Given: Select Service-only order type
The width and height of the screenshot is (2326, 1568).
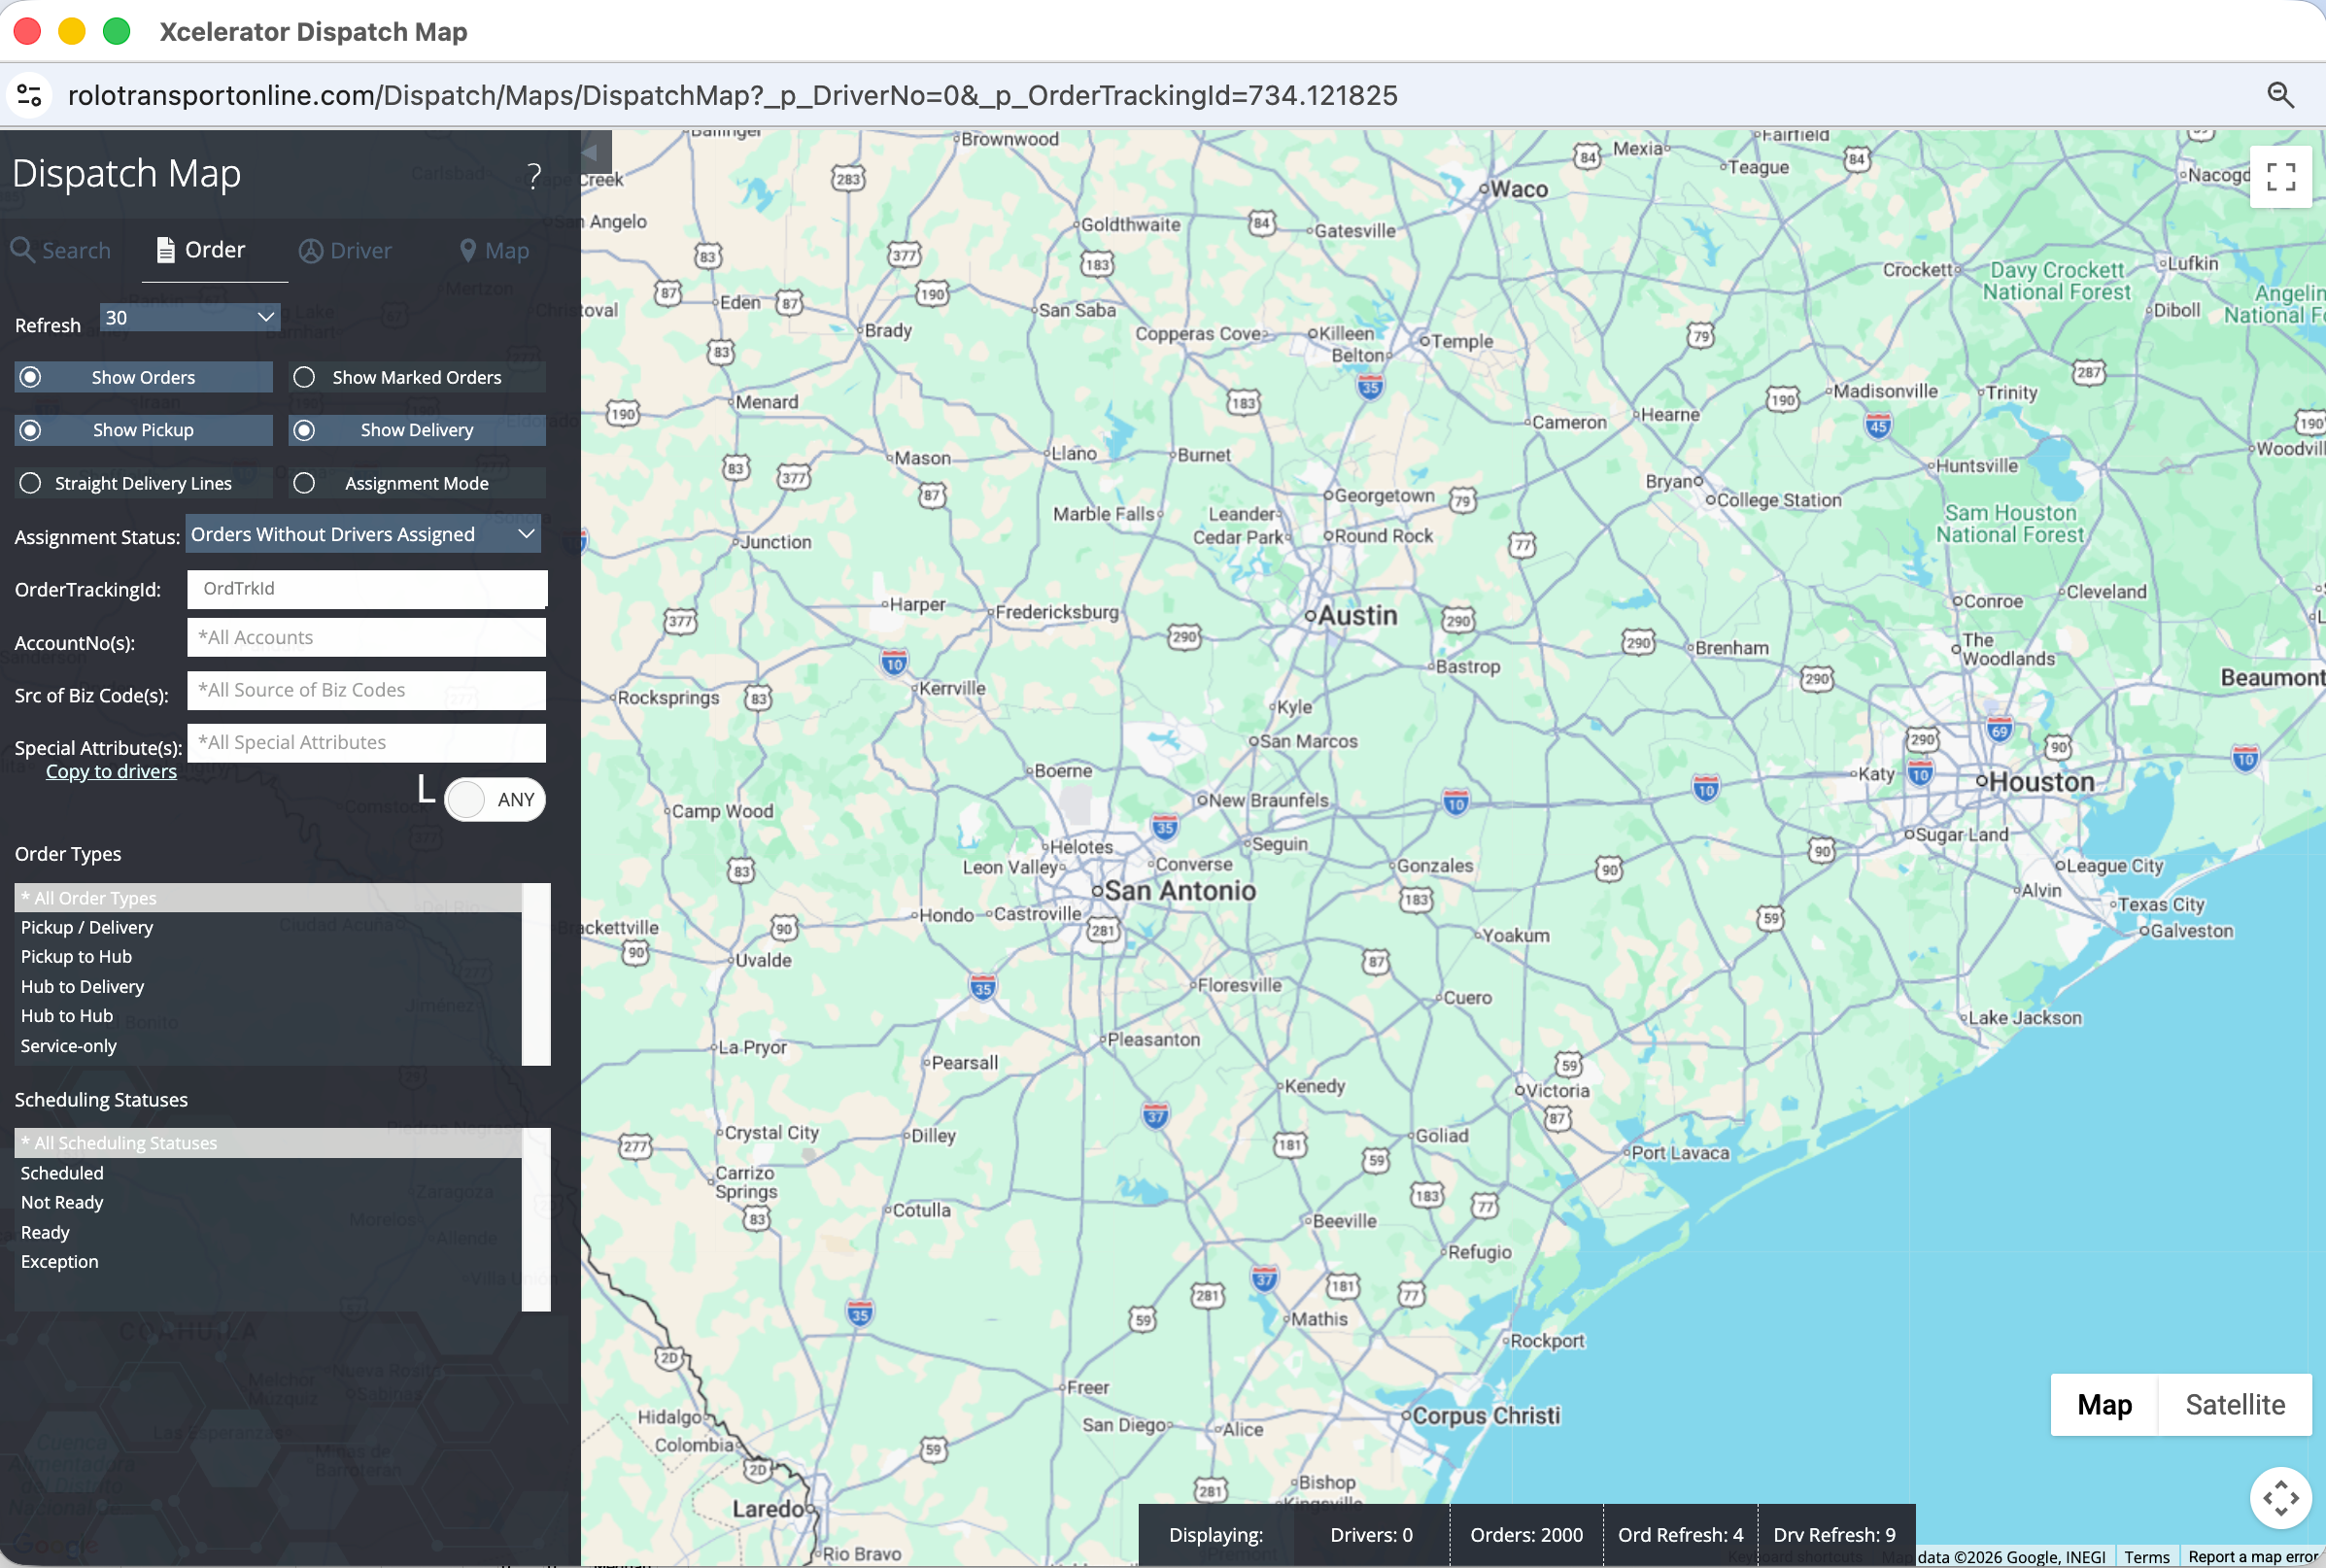Looking at the screenshot, I should click(x=268, y=1045).
